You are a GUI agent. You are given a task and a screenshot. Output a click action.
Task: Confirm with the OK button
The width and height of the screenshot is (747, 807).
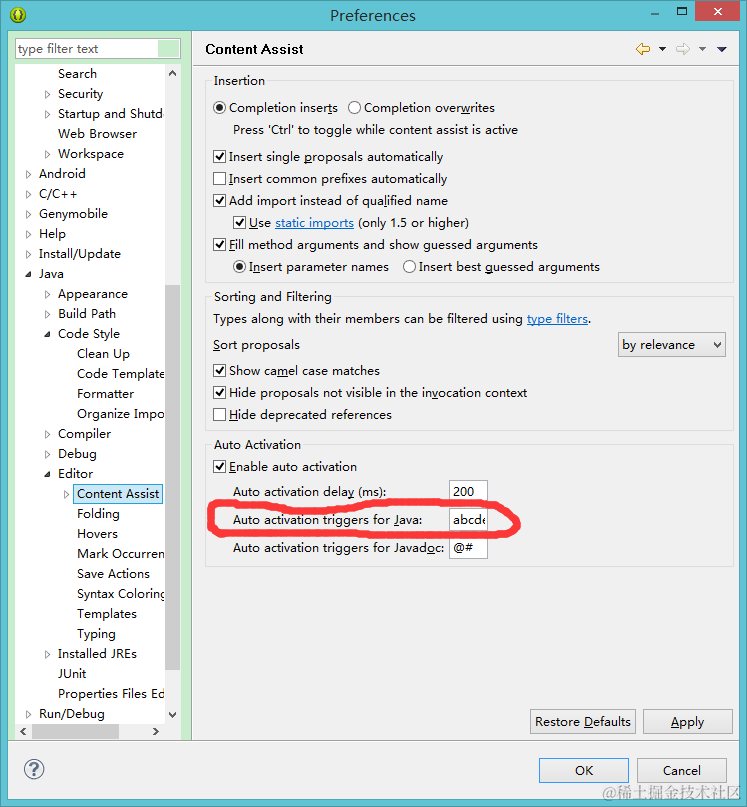point(584,770)
